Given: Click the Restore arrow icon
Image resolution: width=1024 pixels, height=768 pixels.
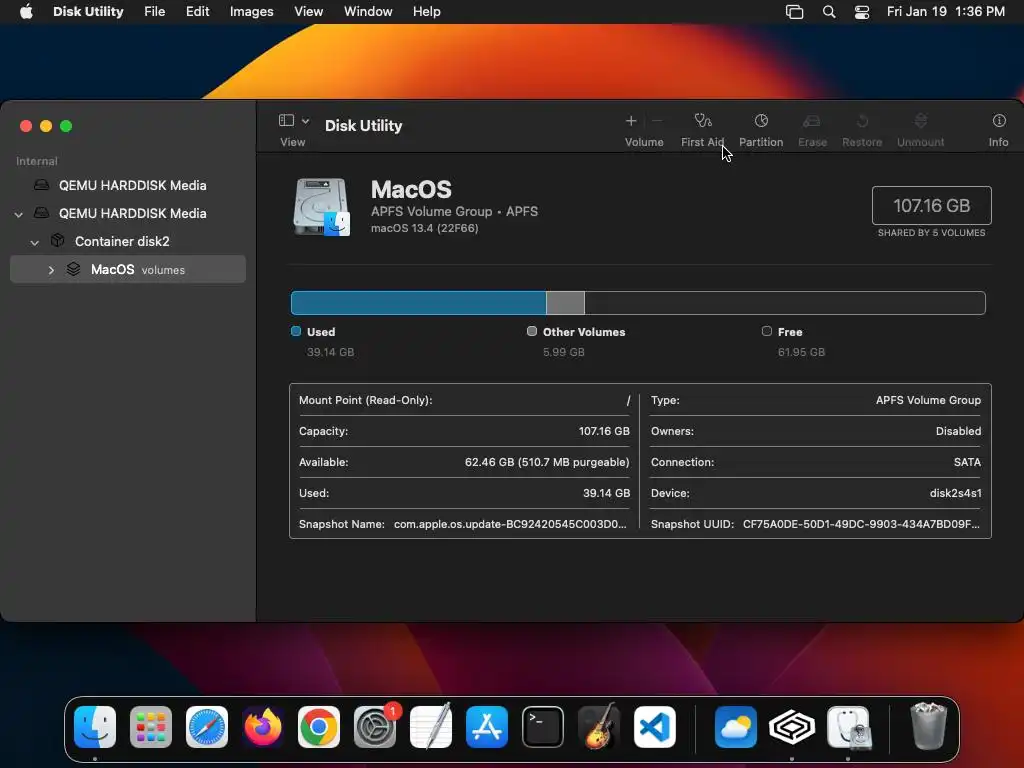Looking at the screenshot, I should [x=862, y=121].
